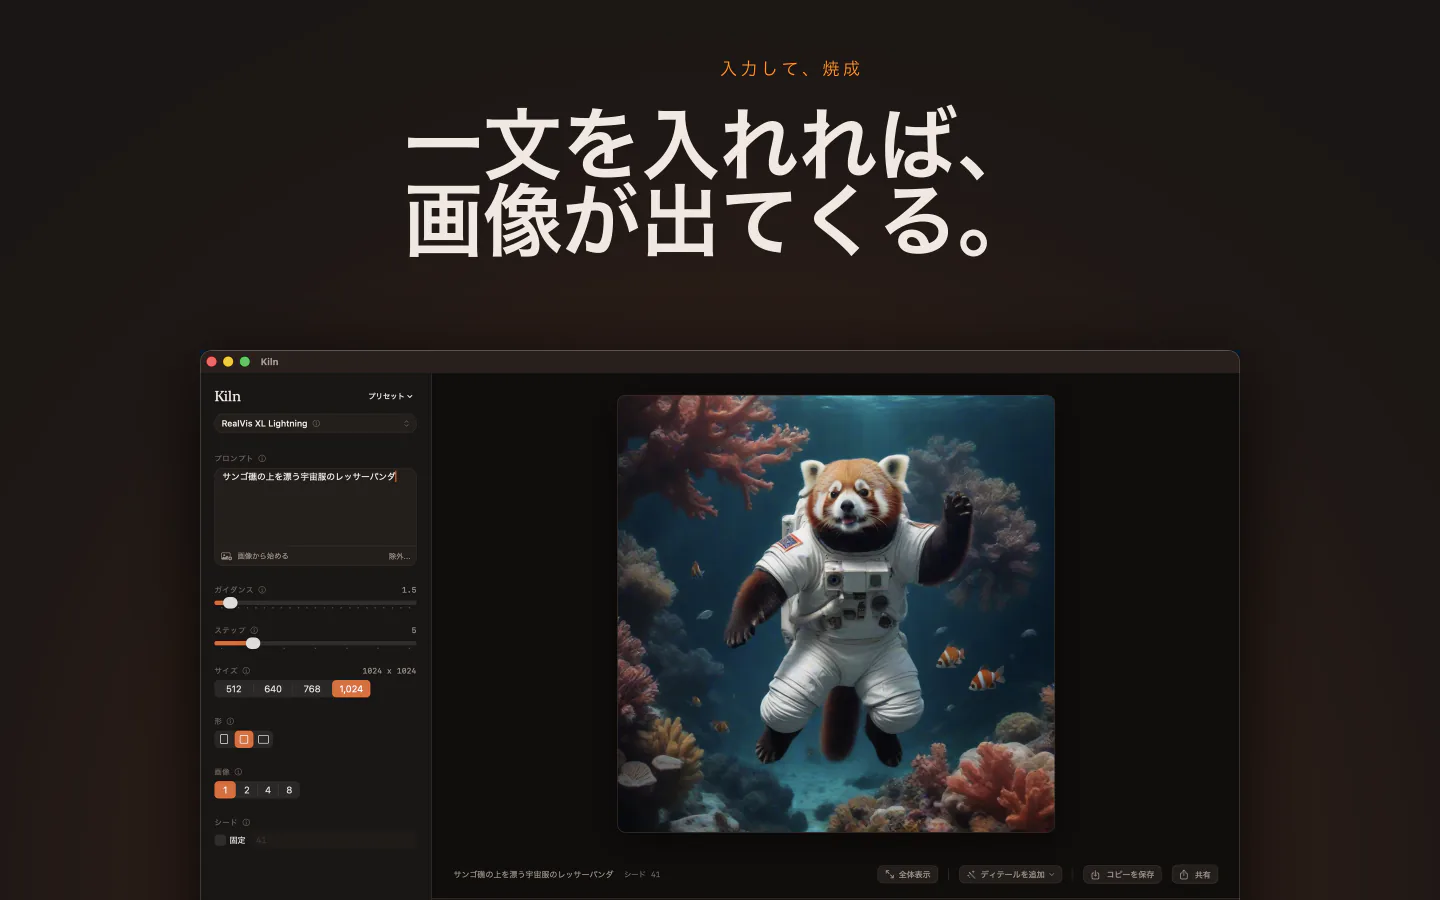Click the seed value field showing 41
The width and height of the screenshot is (1440, 900).
333,840
